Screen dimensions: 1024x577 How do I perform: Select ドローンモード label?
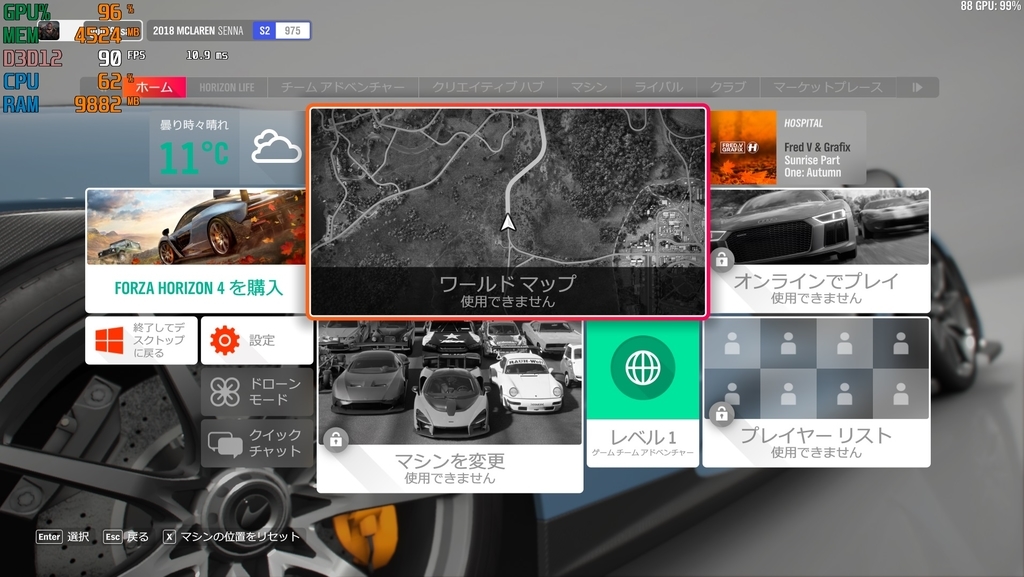click(275, 392)
